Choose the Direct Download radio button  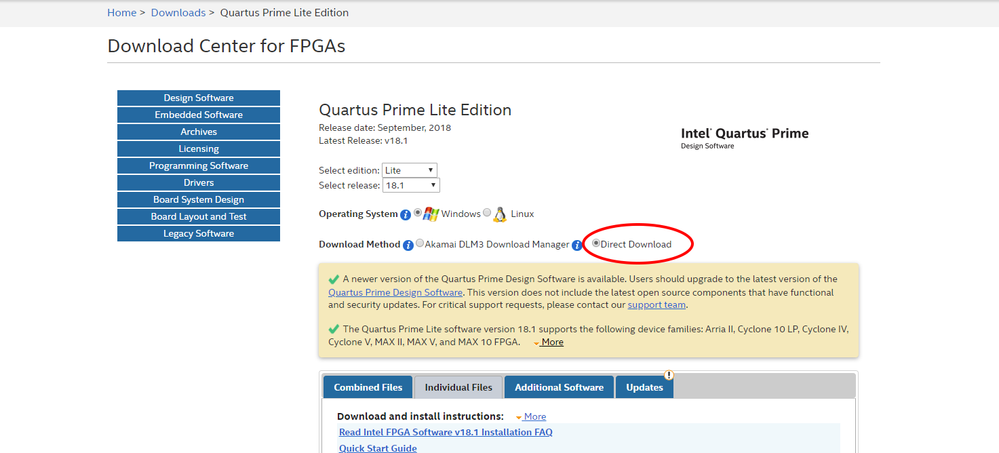click(596, 243)
